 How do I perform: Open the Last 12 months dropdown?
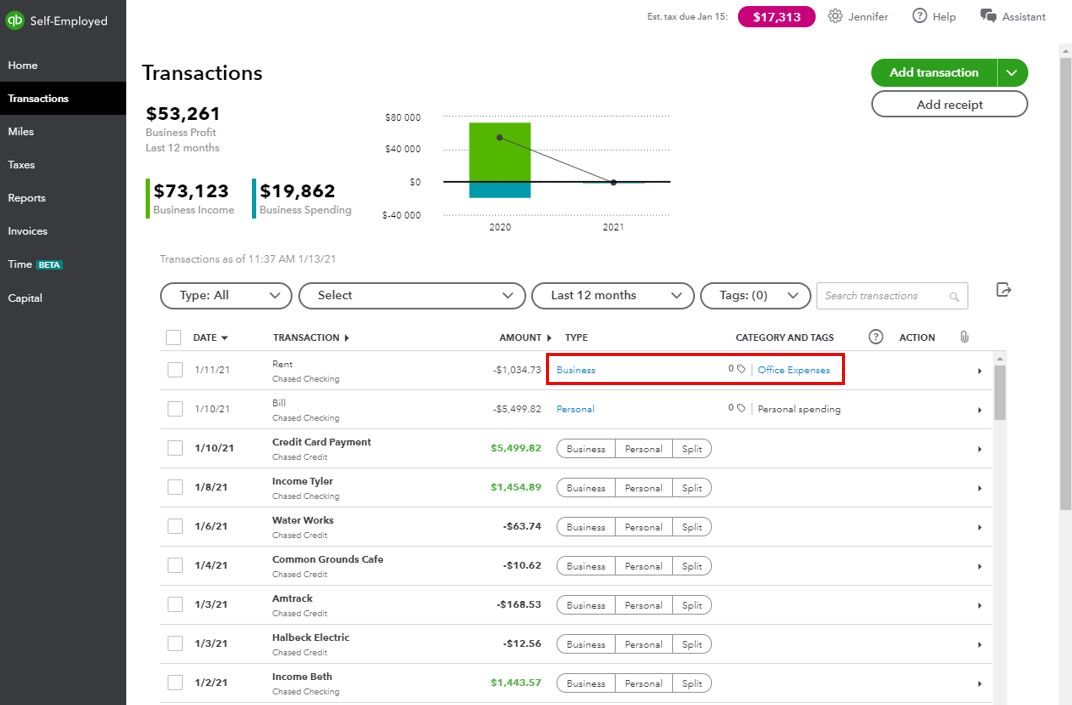pos(613,295)
